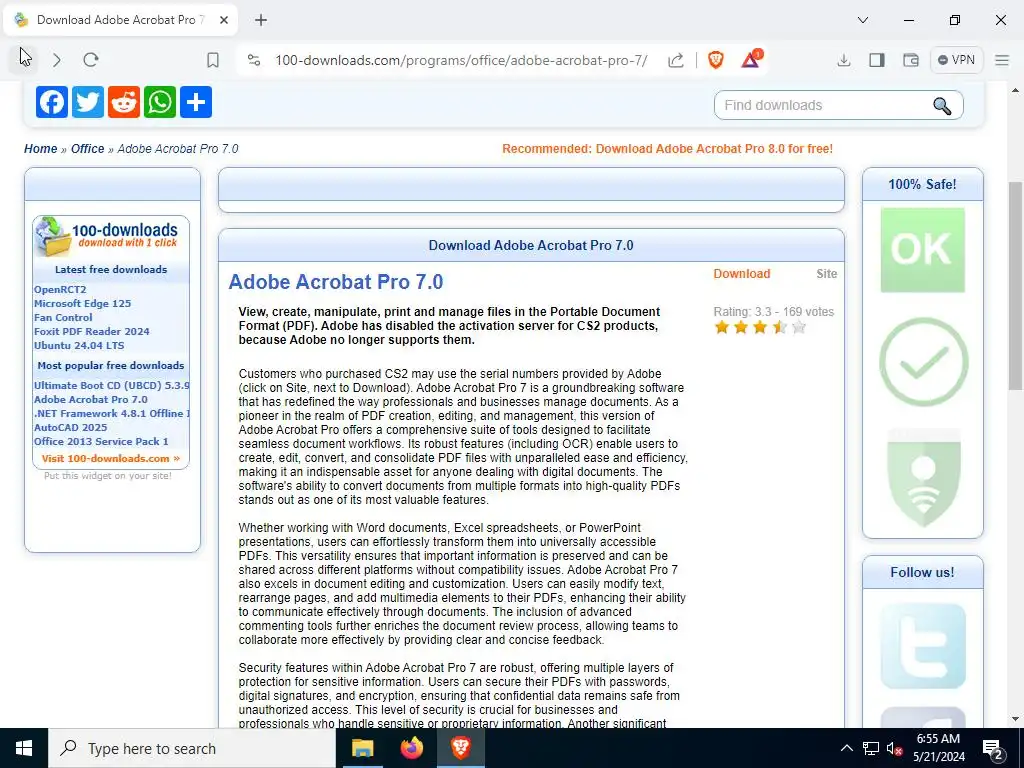Image resolution: width=1024 pixels, height=768 pixels.
Task: Toggle the Brave VPN button
Action: (x=956, y=59)
